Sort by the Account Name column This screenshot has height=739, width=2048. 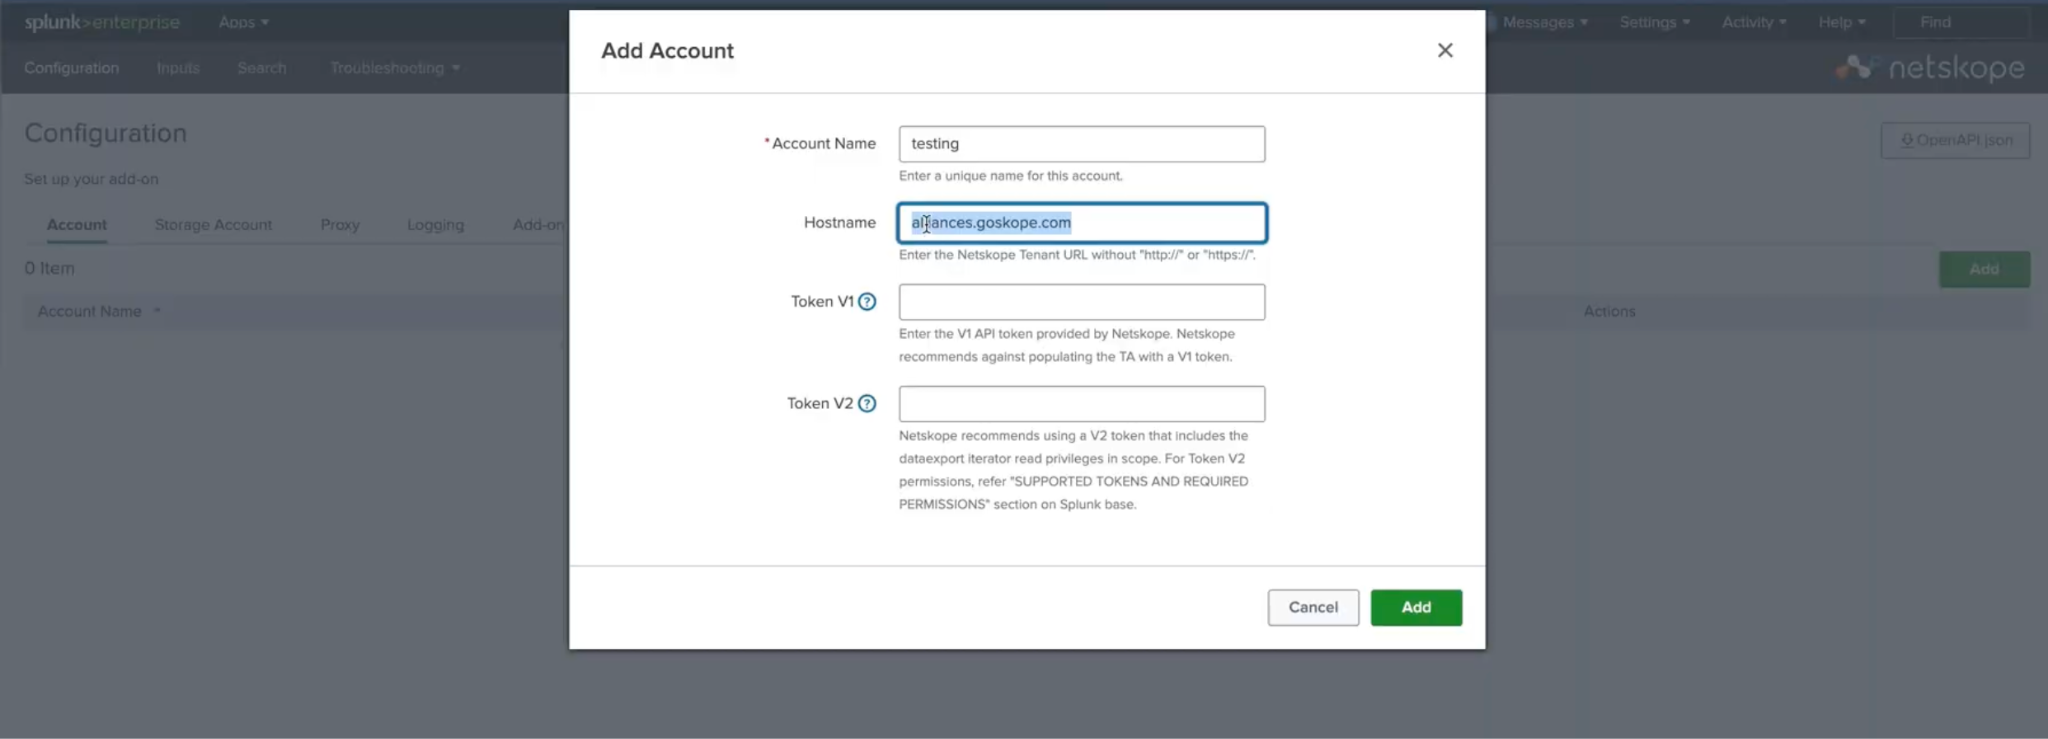click(98, 312)
